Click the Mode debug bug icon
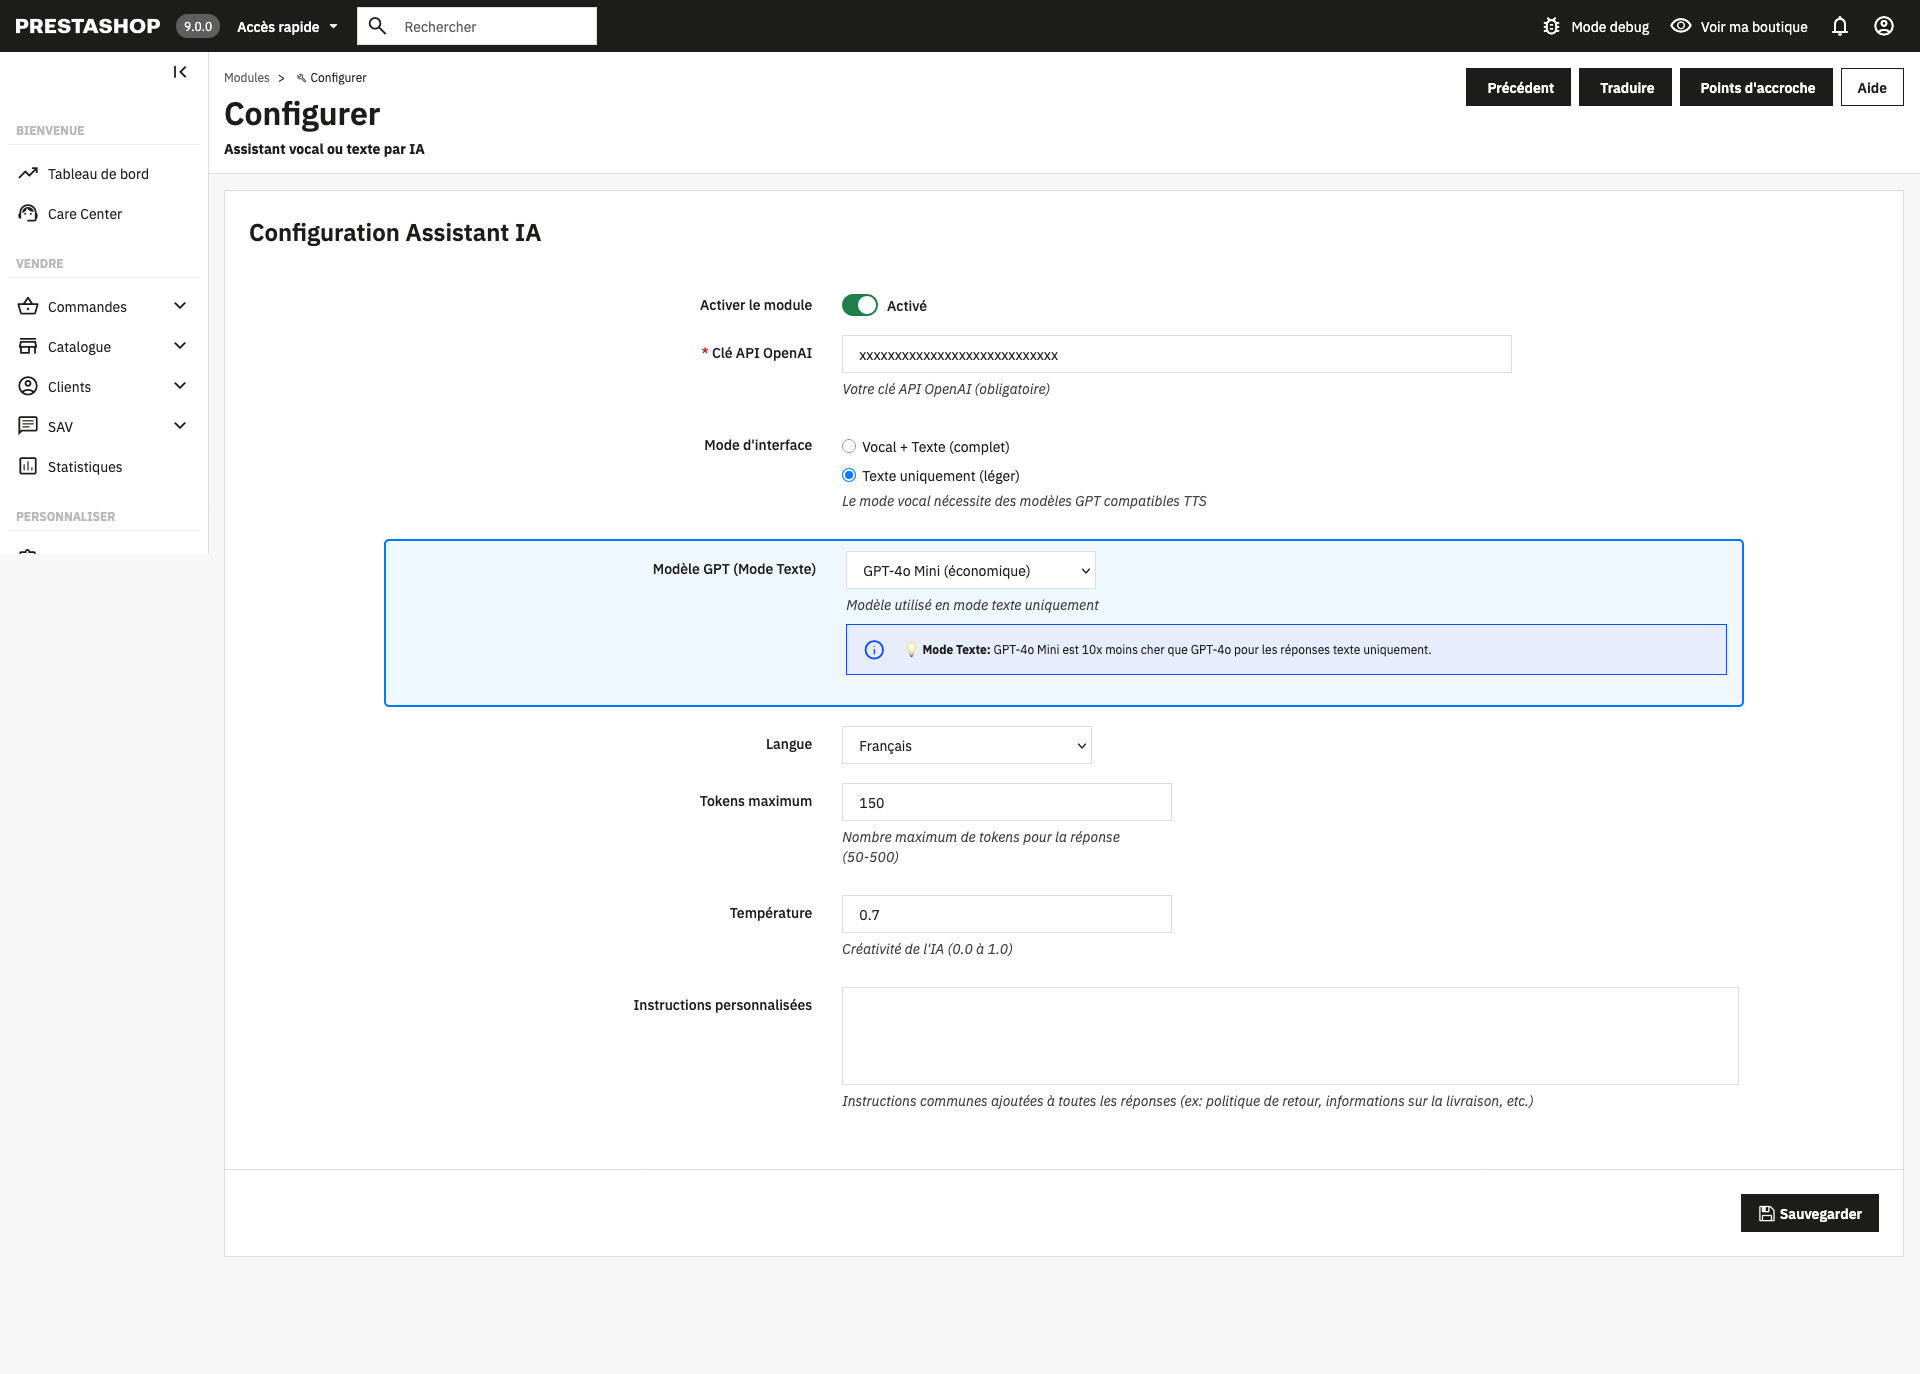1920x1374 pixels. pos(1551,26)
